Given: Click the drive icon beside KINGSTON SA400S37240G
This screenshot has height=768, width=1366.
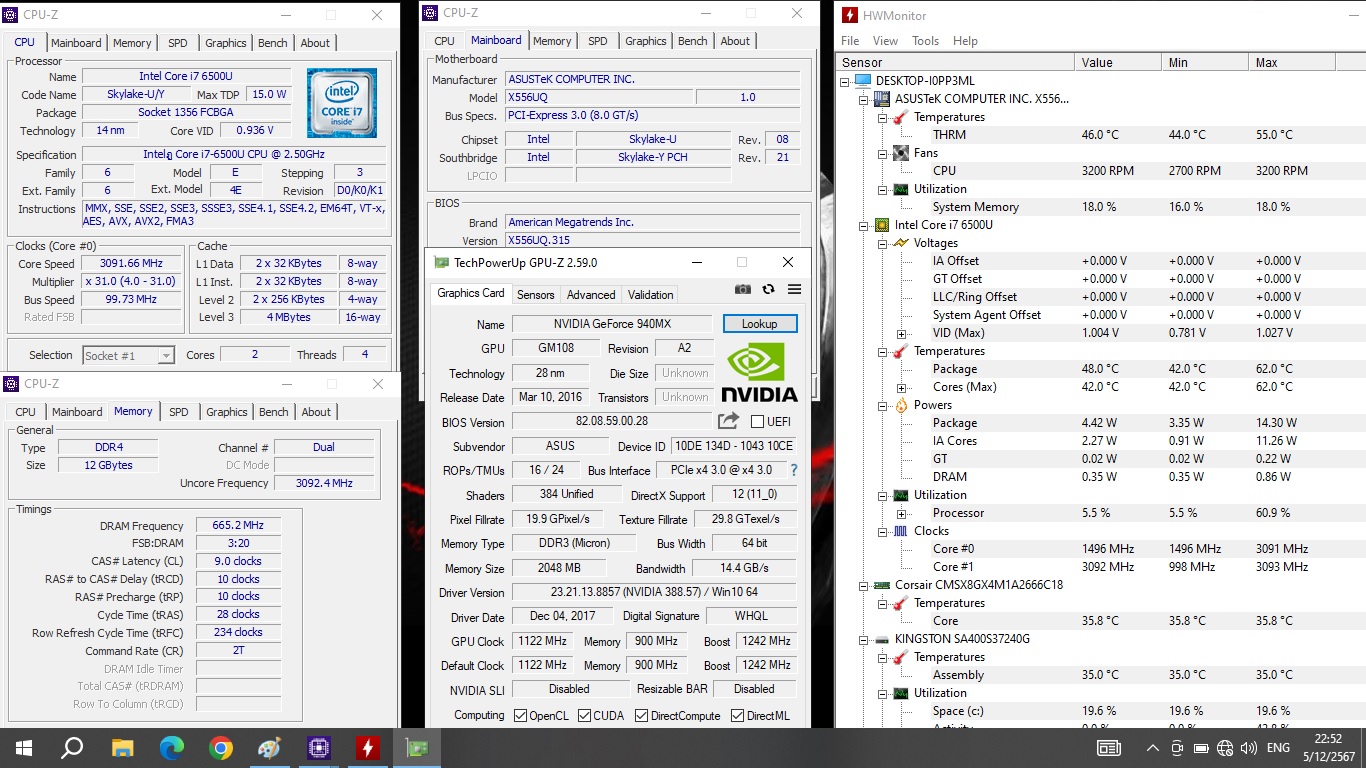Looking at the screenshot, I should click(x=882, y=639).
